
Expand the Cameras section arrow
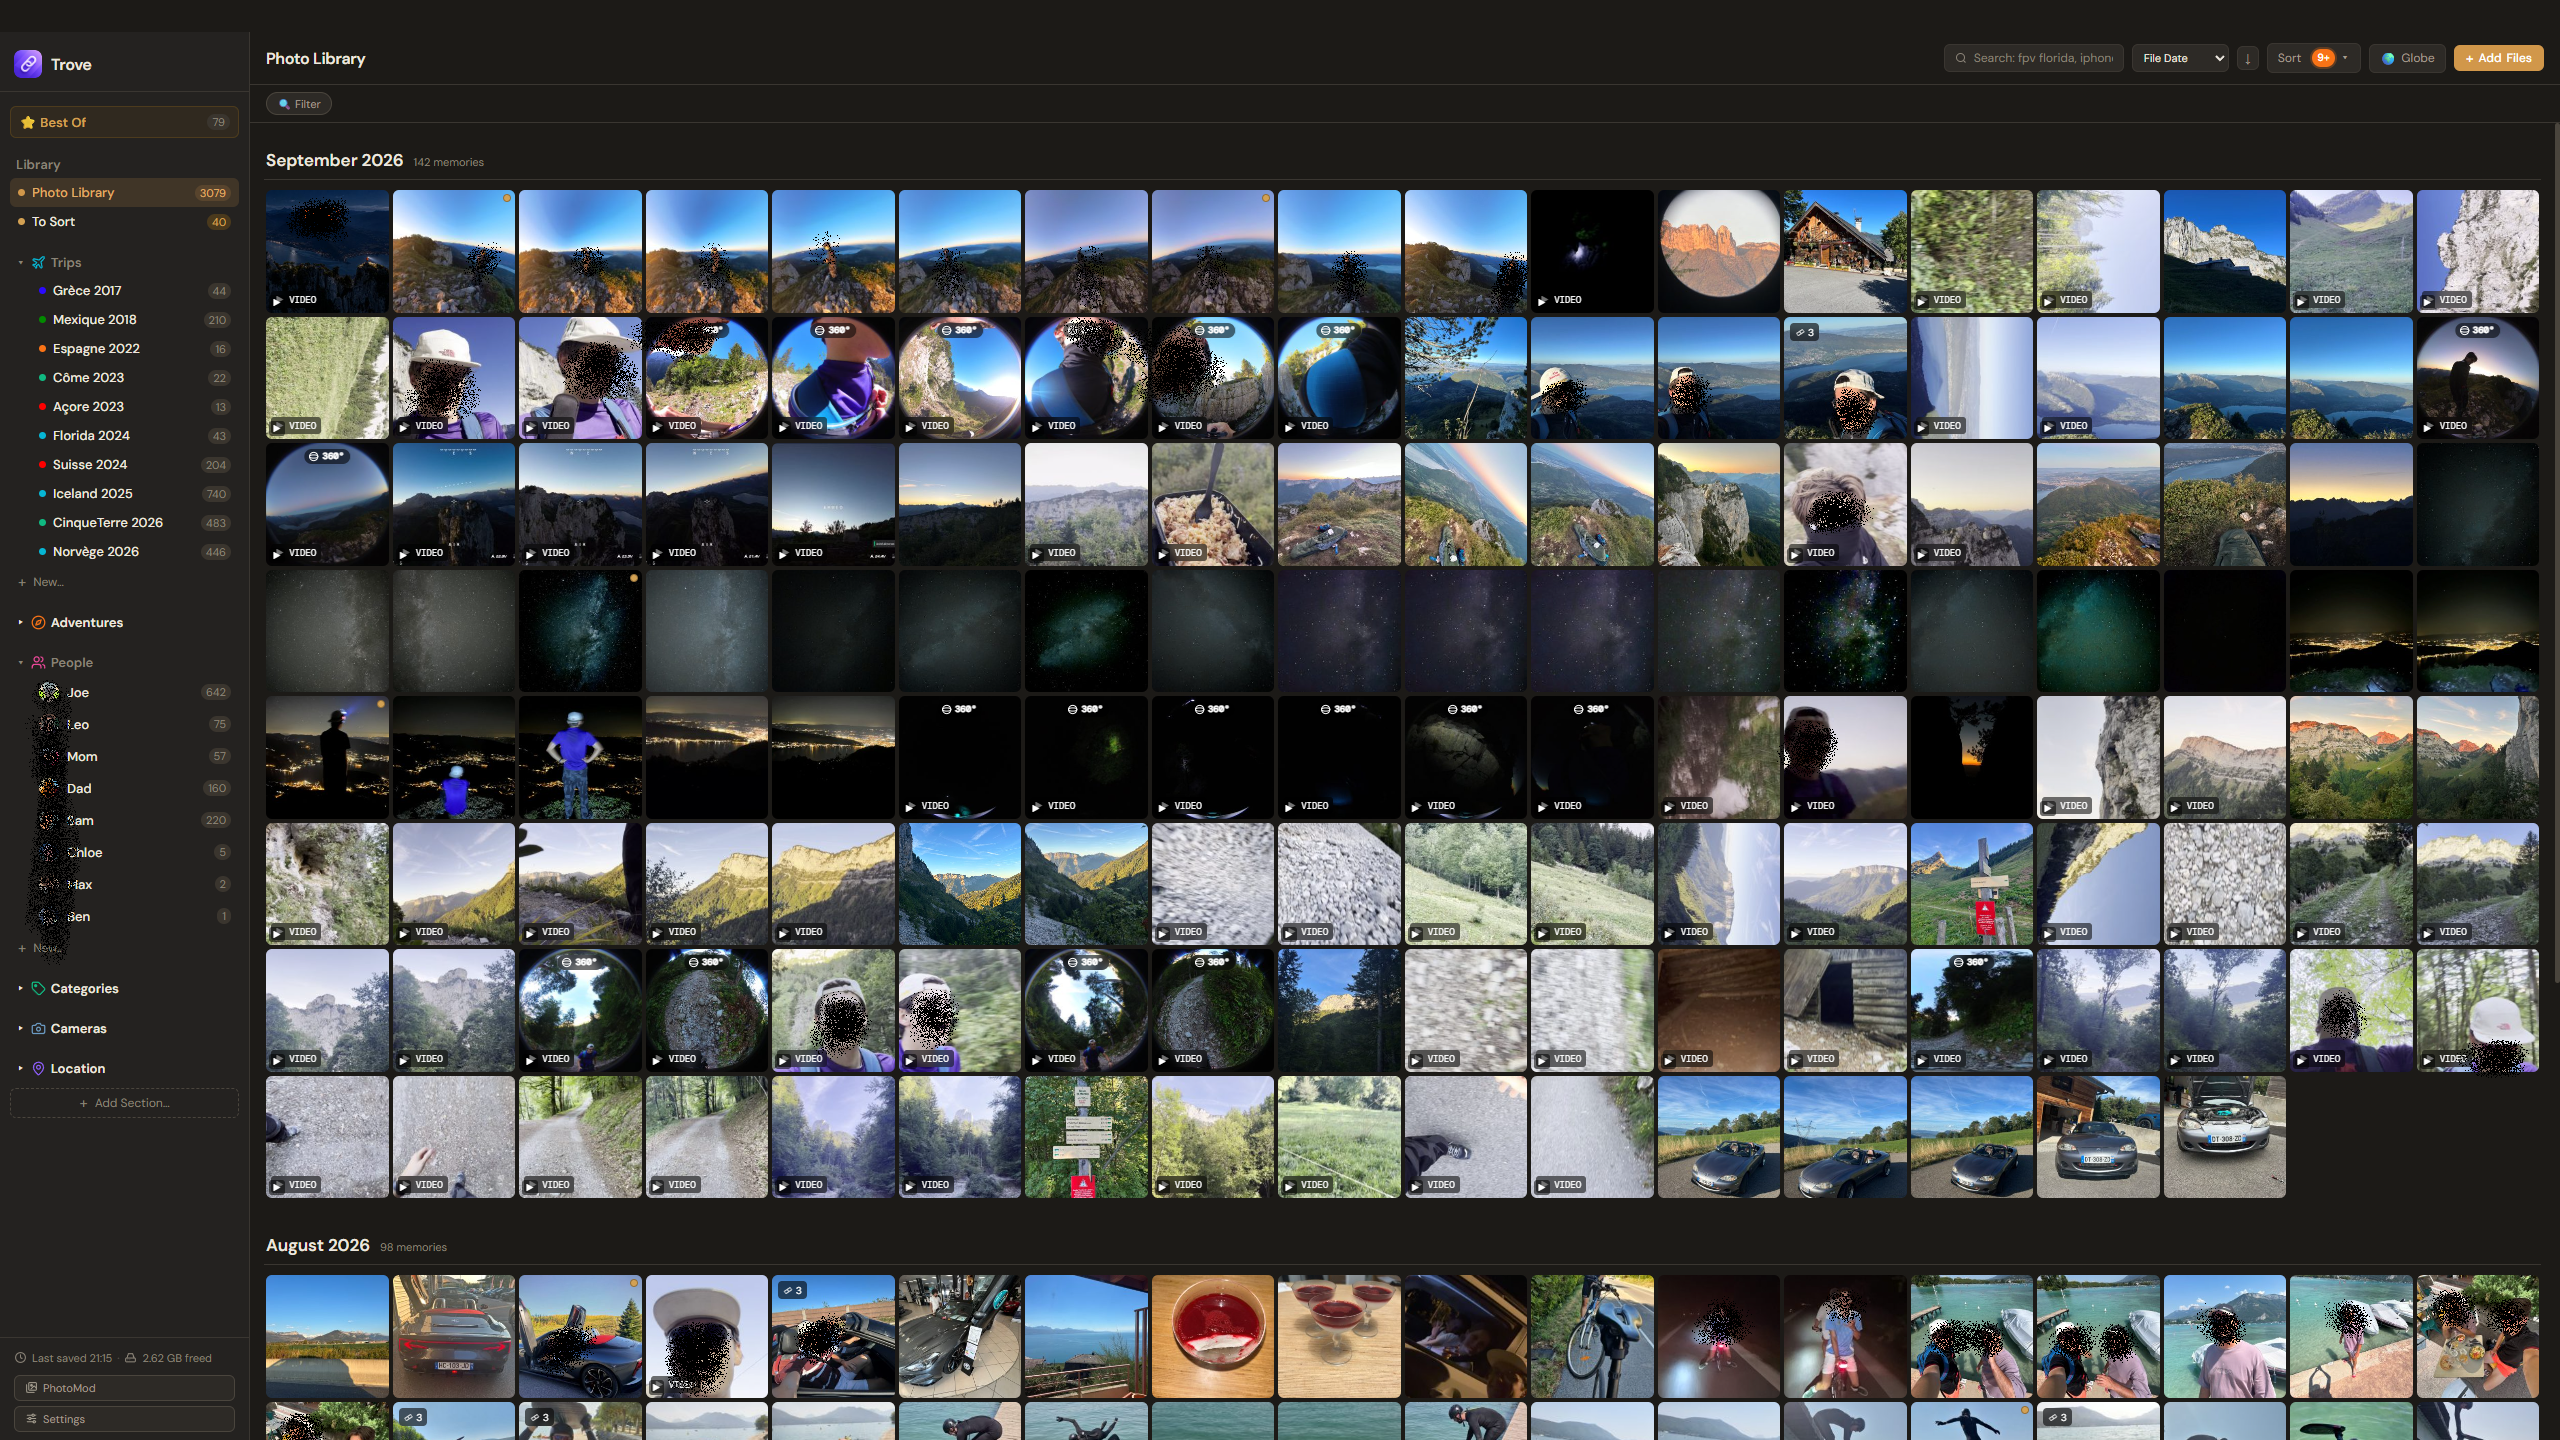20,1028
